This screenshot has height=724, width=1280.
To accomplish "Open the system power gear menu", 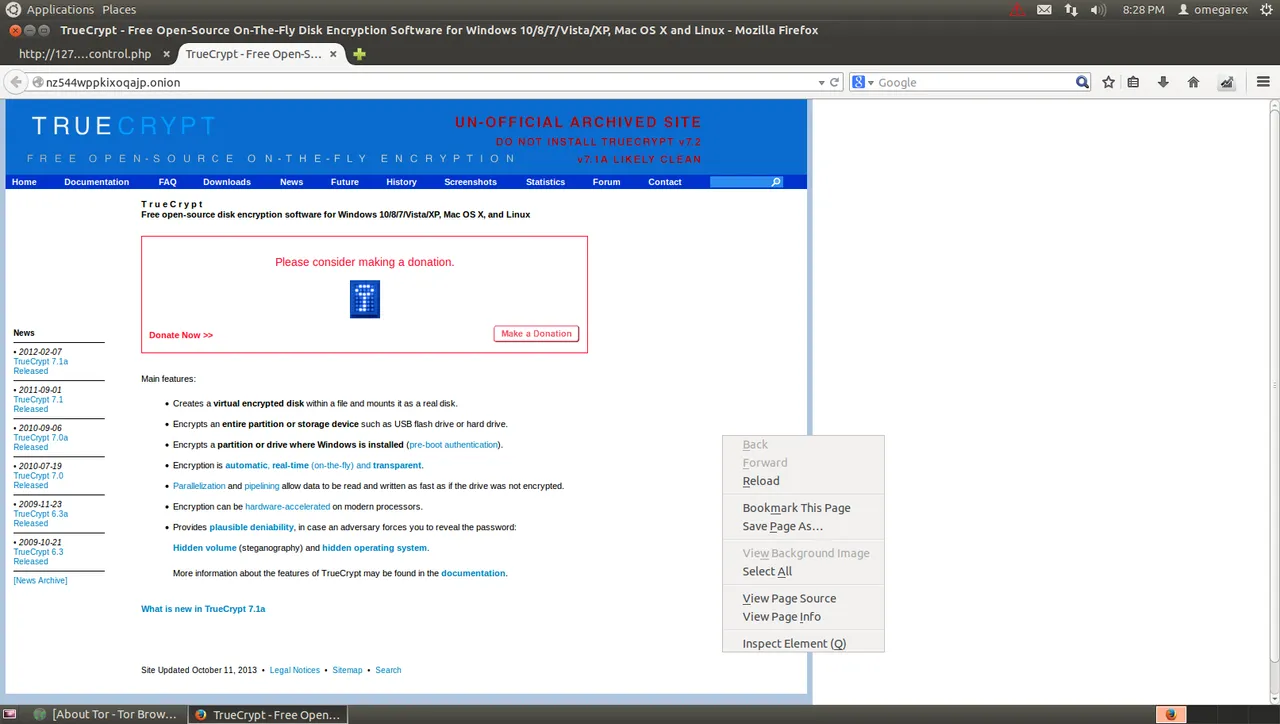I will (1265, 10).
